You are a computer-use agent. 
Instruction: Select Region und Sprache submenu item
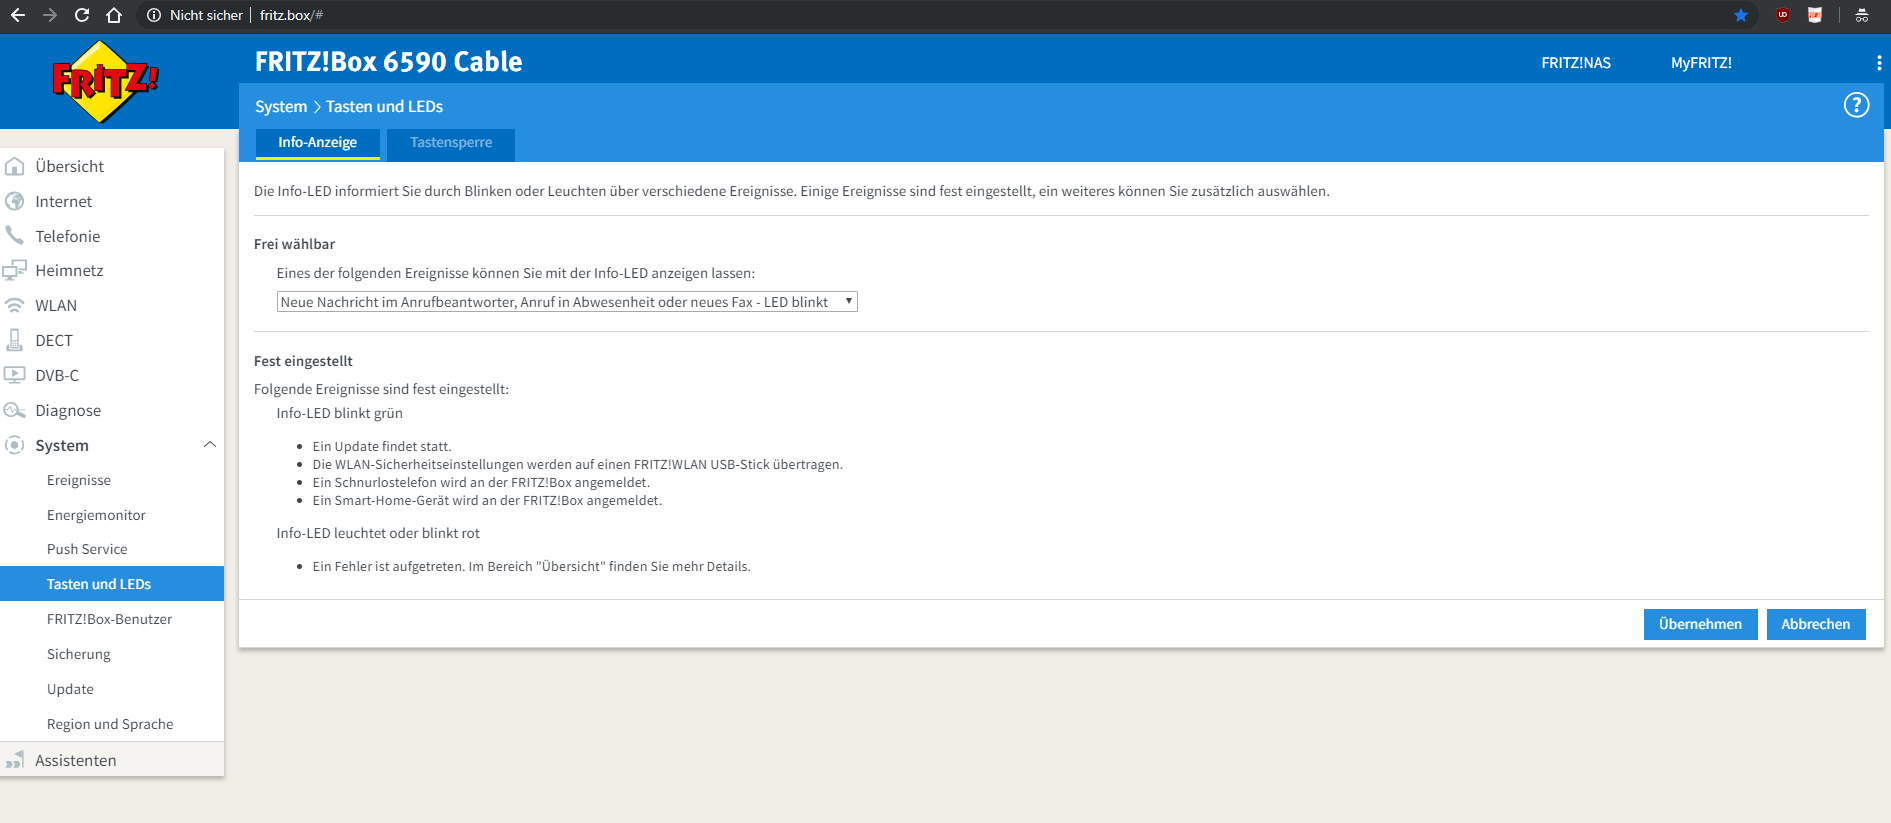(112, 724)
